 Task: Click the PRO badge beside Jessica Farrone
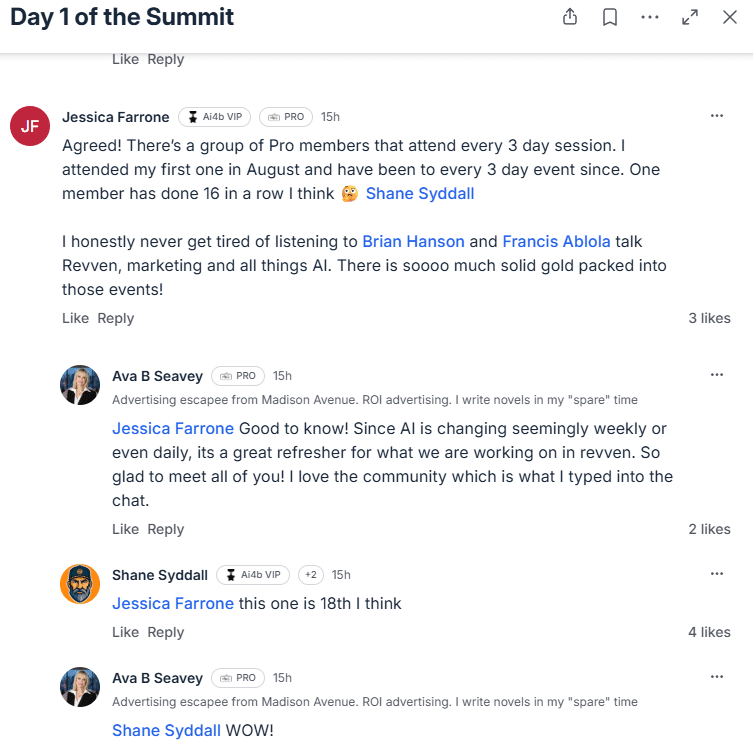pos(286,117)
